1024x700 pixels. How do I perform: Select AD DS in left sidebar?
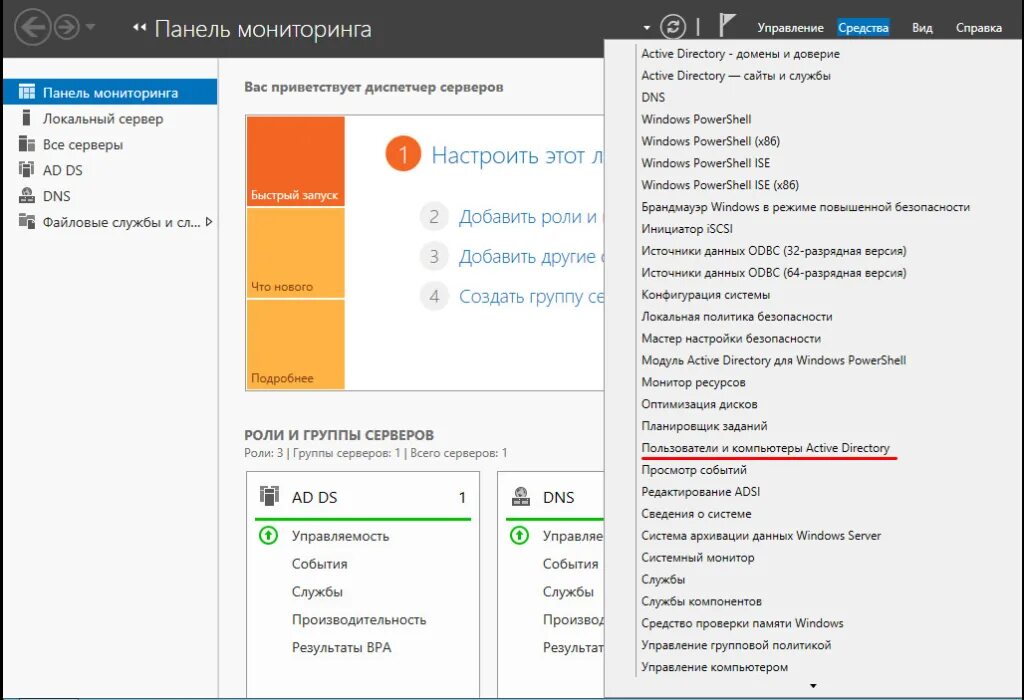coord(110,170)
